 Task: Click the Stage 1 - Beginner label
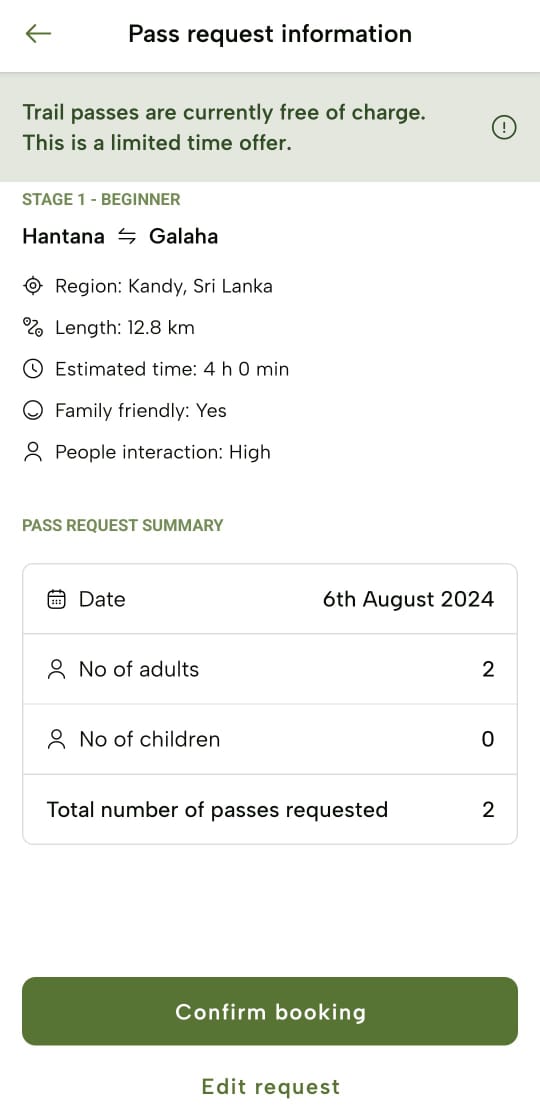(x=101, y=200)
